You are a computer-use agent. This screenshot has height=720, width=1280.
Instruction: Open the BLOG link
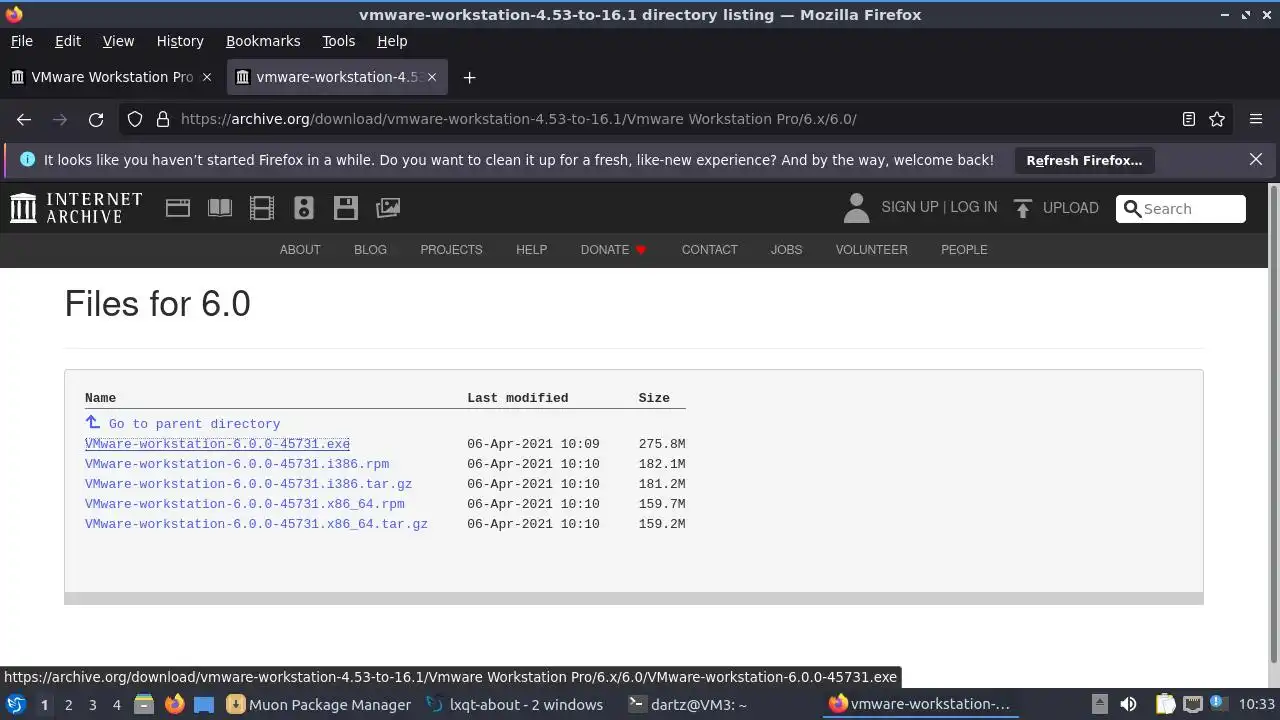[370, 250]
